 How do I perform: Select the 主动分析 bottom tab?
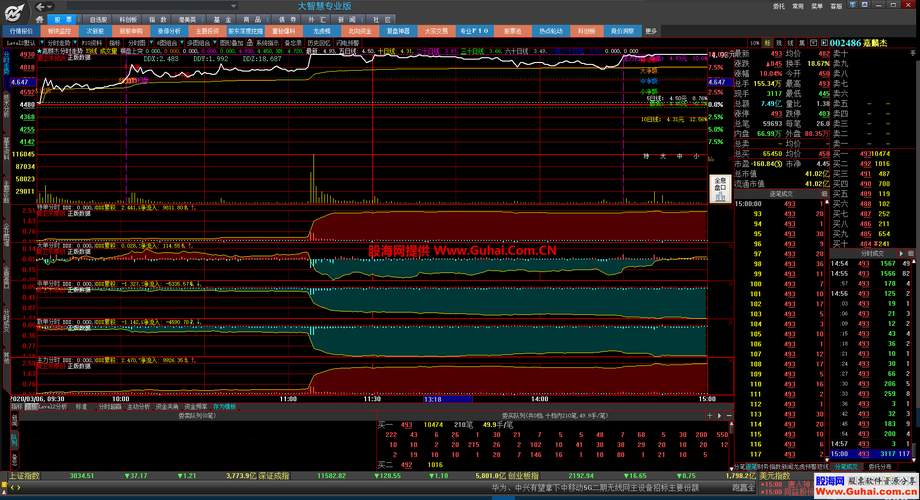[x=138, y=406]
